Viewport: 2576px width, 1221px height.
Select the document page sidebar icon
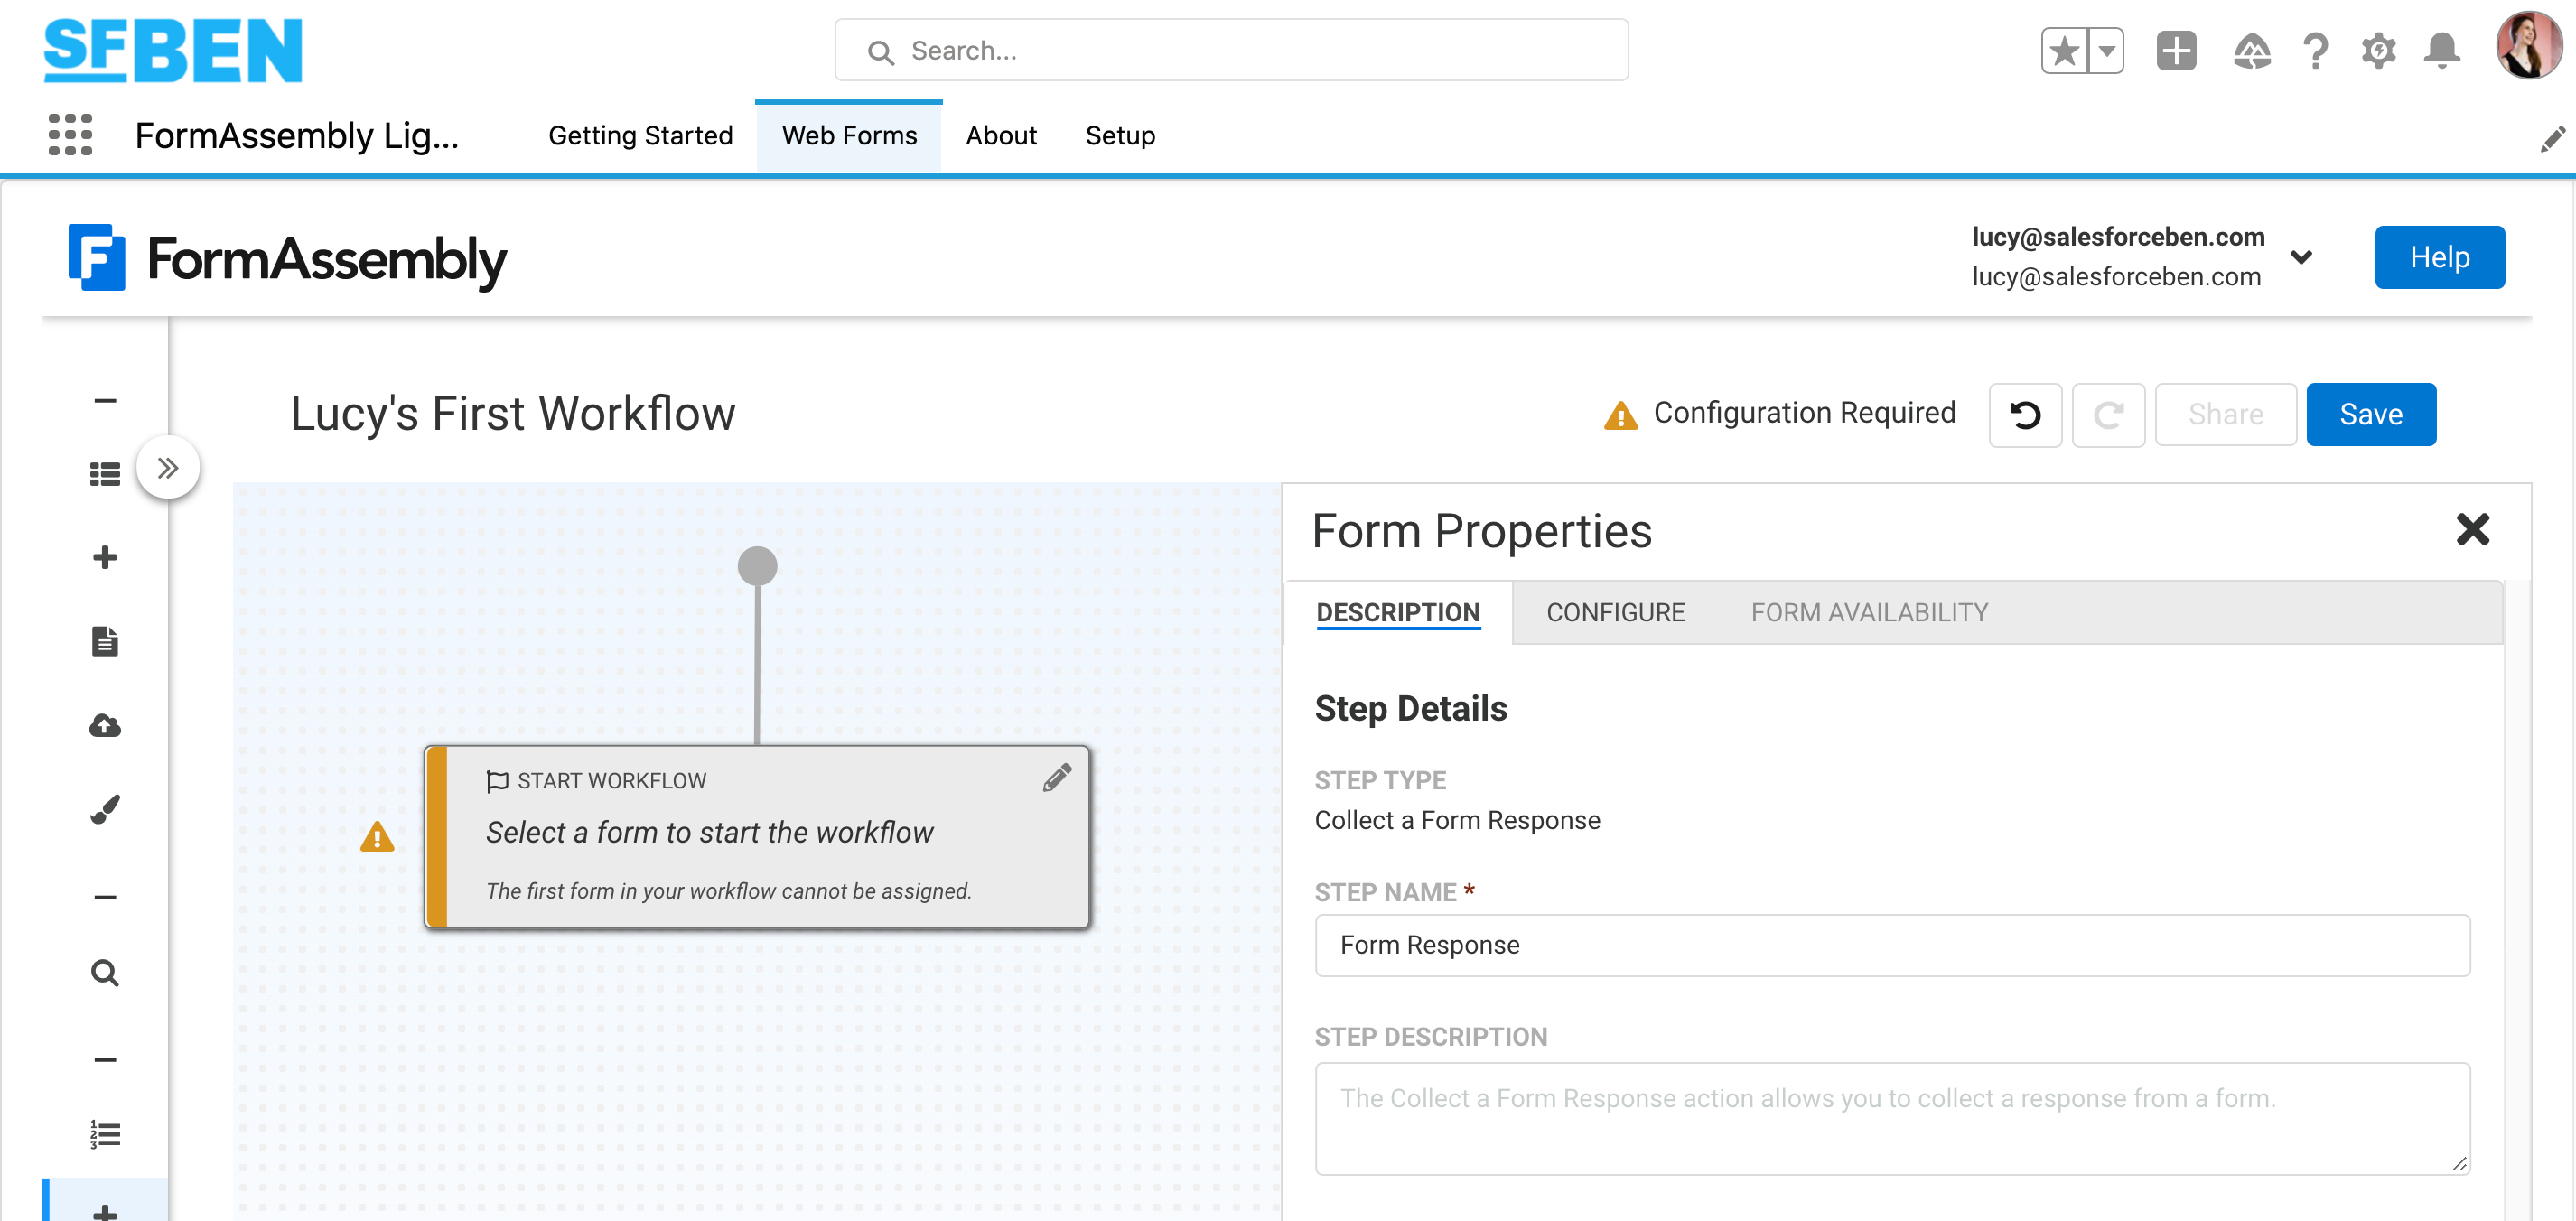pyautogui.click(x=105, y=641)
